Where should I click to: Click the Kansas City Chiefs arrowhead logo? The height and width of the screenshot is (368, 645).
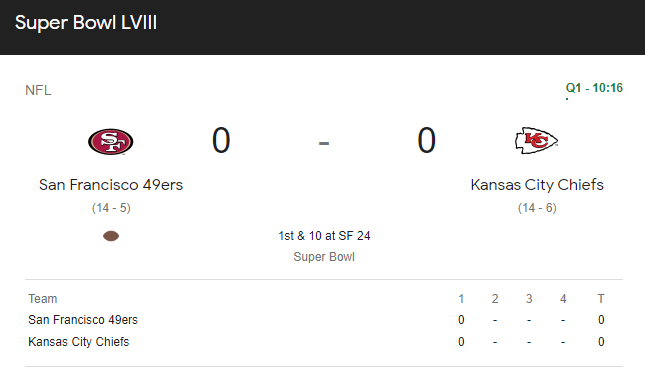(536, 141)
